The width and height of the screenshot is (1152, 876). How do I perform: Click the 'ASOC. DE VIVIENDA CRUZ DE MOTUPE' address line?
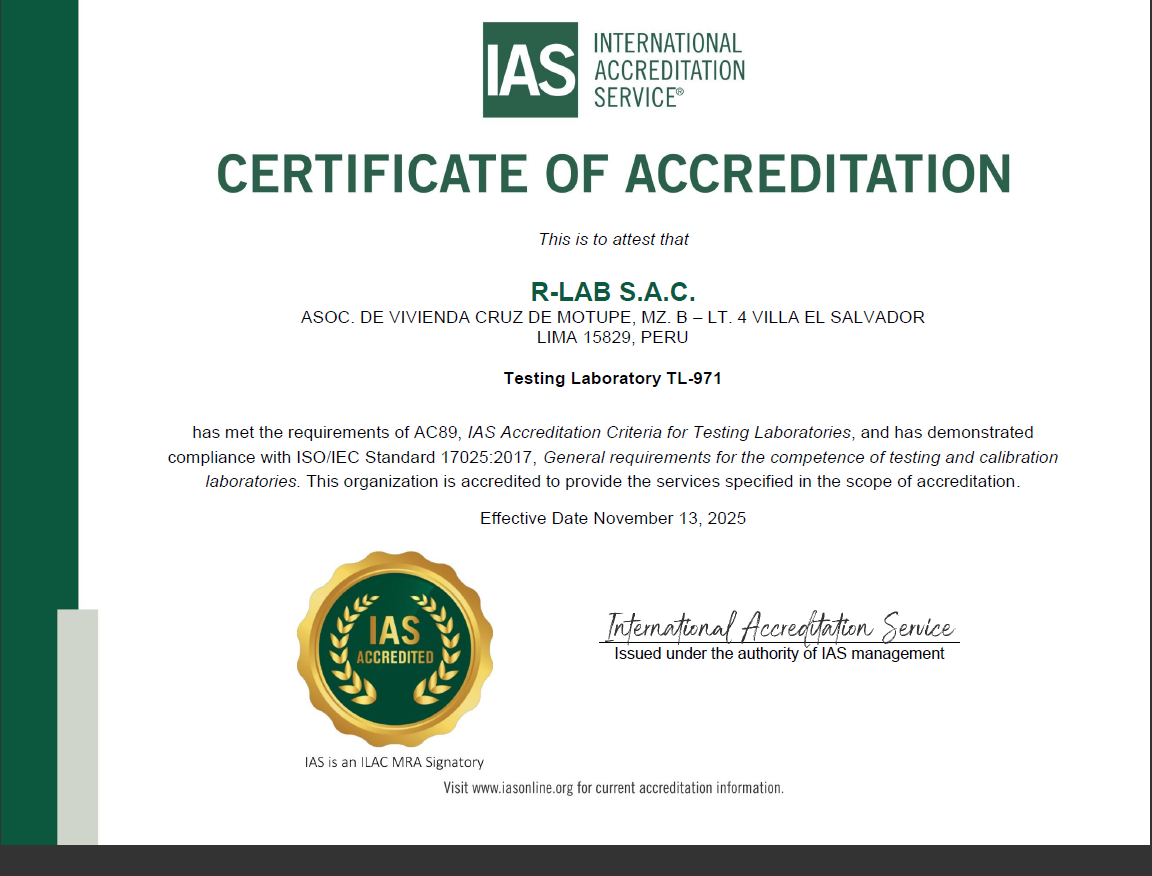pyautogui.click(x=613, y=317)
